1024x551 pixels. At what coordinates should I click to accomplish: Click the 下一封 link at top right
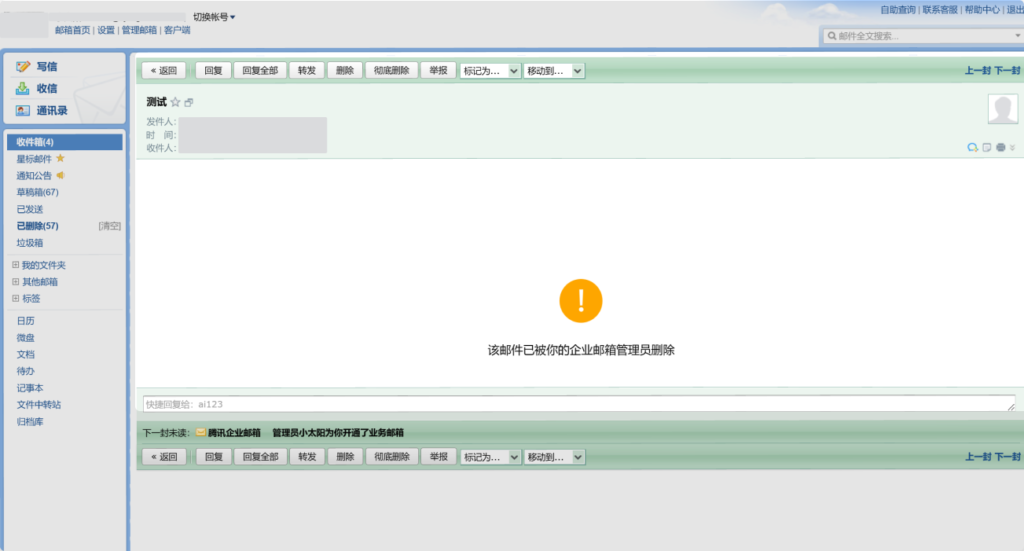click(x=1007, y=71)
